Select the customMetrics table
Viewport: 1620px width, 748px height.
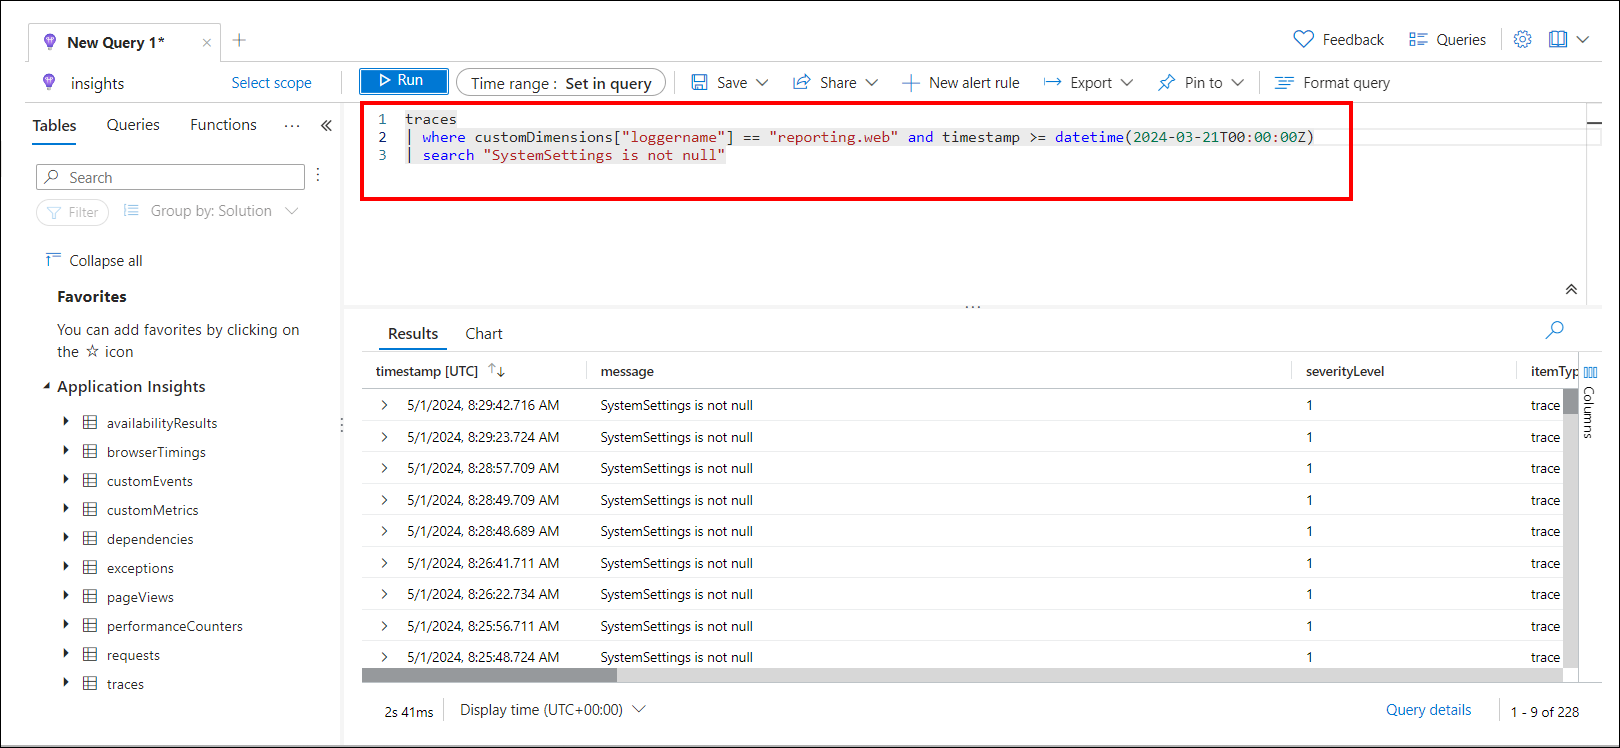point(153,510)
